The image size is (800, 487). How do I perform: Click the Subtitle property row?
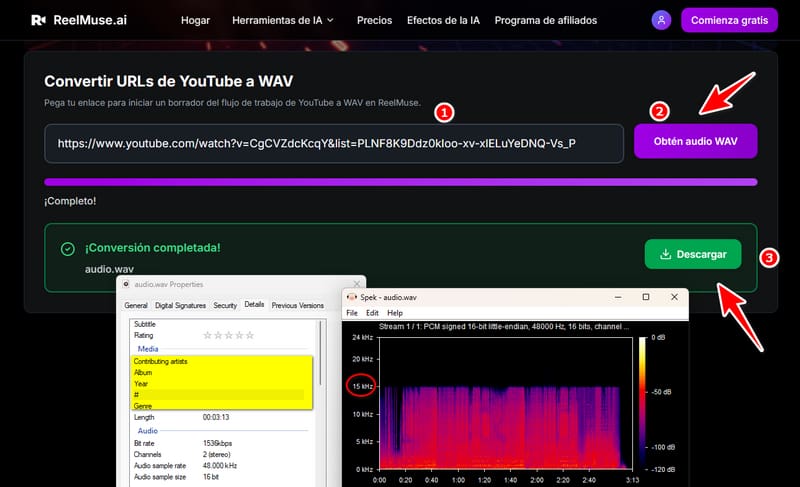221,324
